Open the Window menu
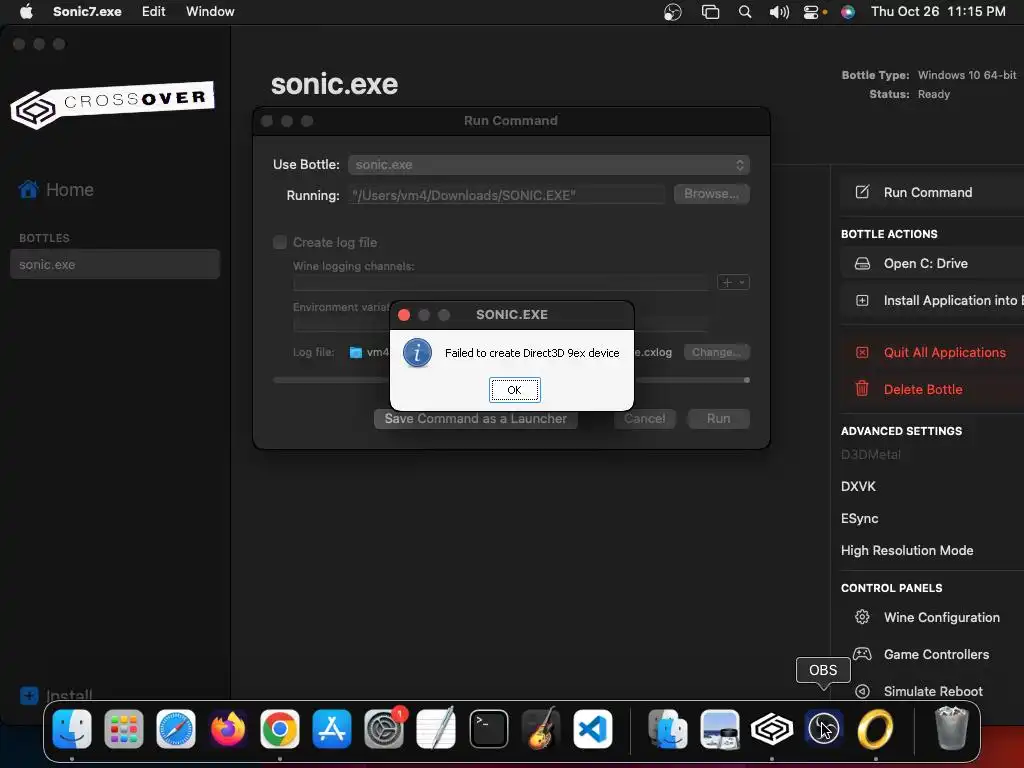The image size is (1024, 768). click(210, 11)
